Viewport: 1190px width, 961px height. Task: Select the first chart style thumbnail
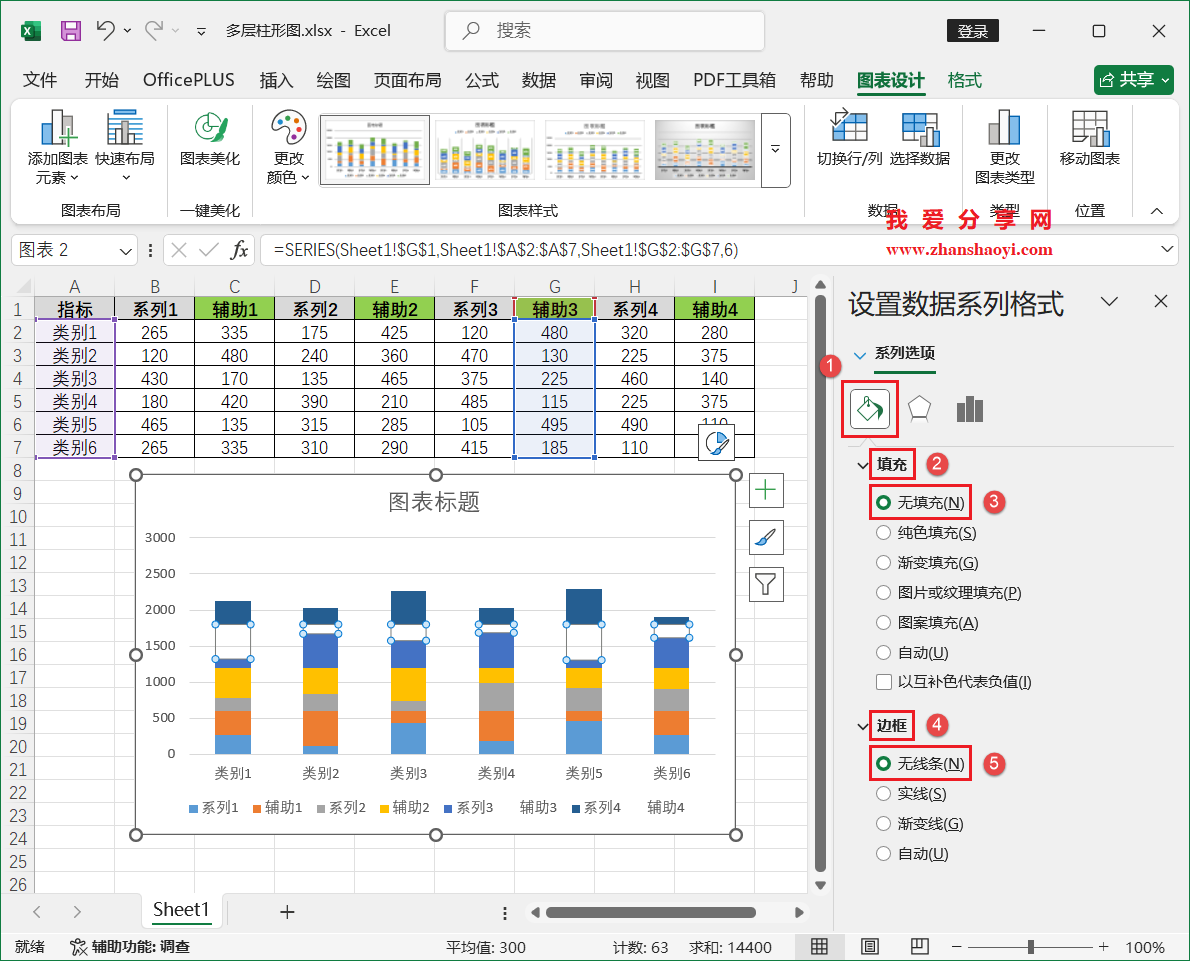pyautogui.click(x=375, y=150)
